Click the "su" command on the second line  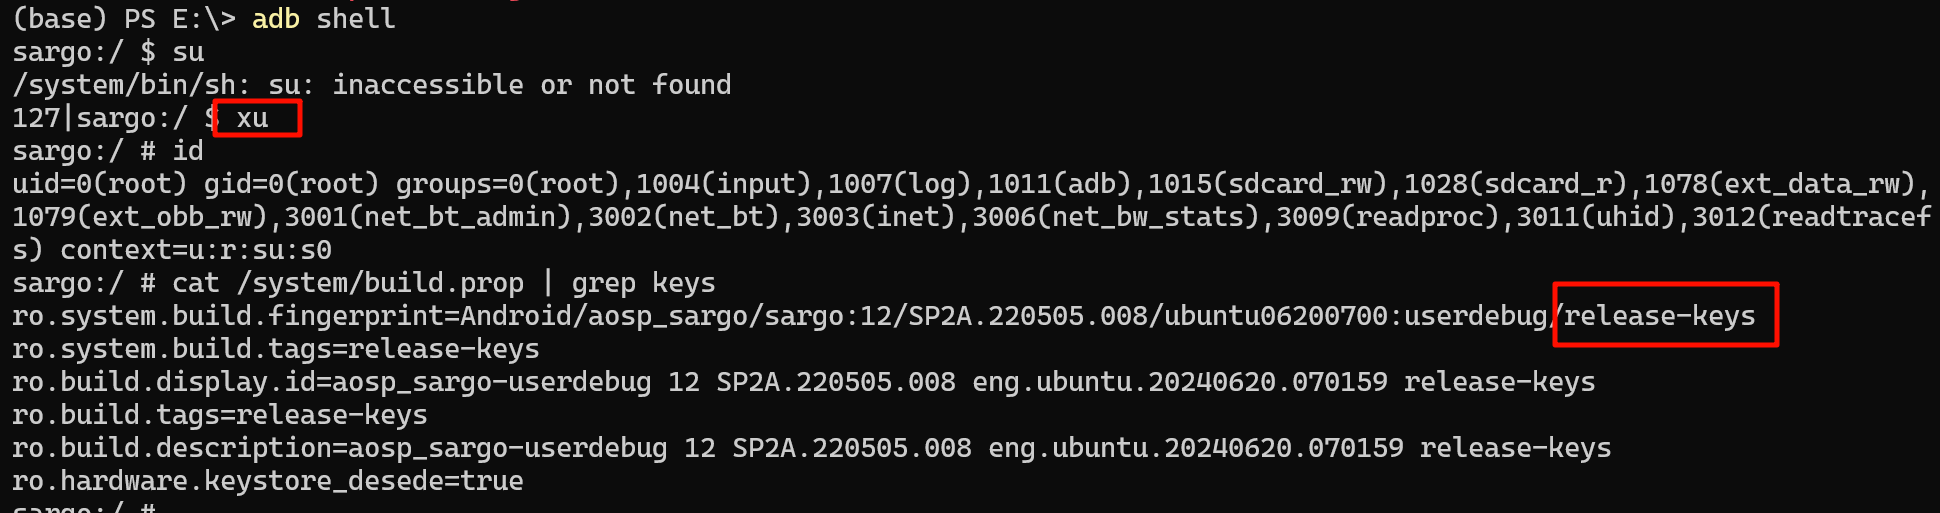(x=188, y=52)
